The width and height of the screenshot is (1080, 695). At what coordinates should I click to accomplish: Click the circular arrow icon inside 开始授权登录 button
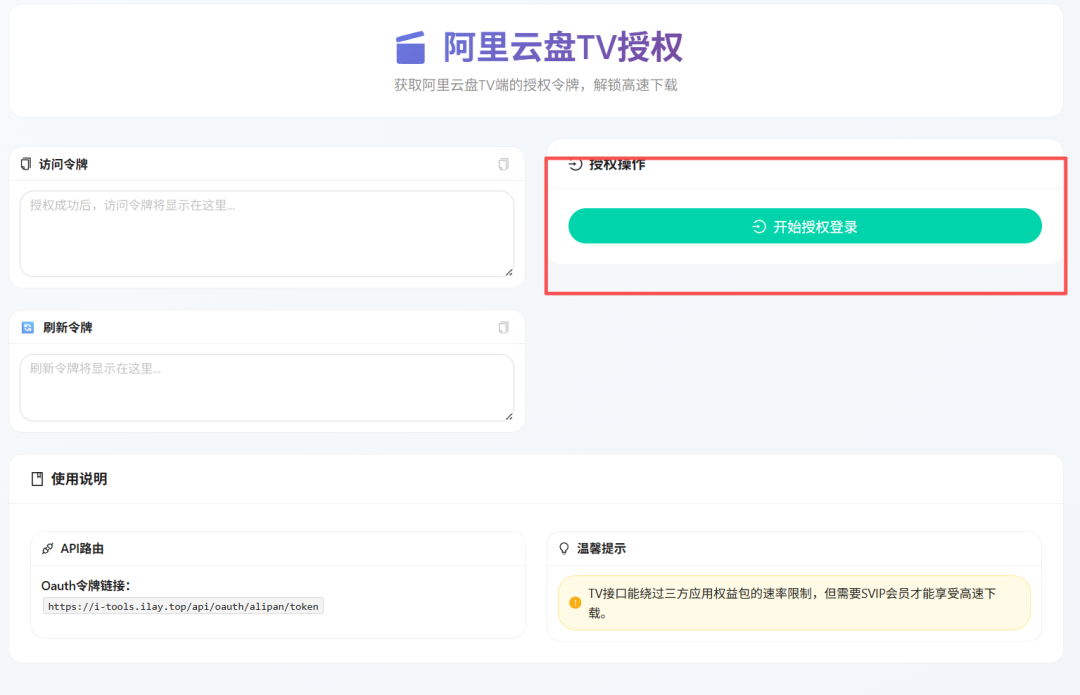tap(759, 226)
